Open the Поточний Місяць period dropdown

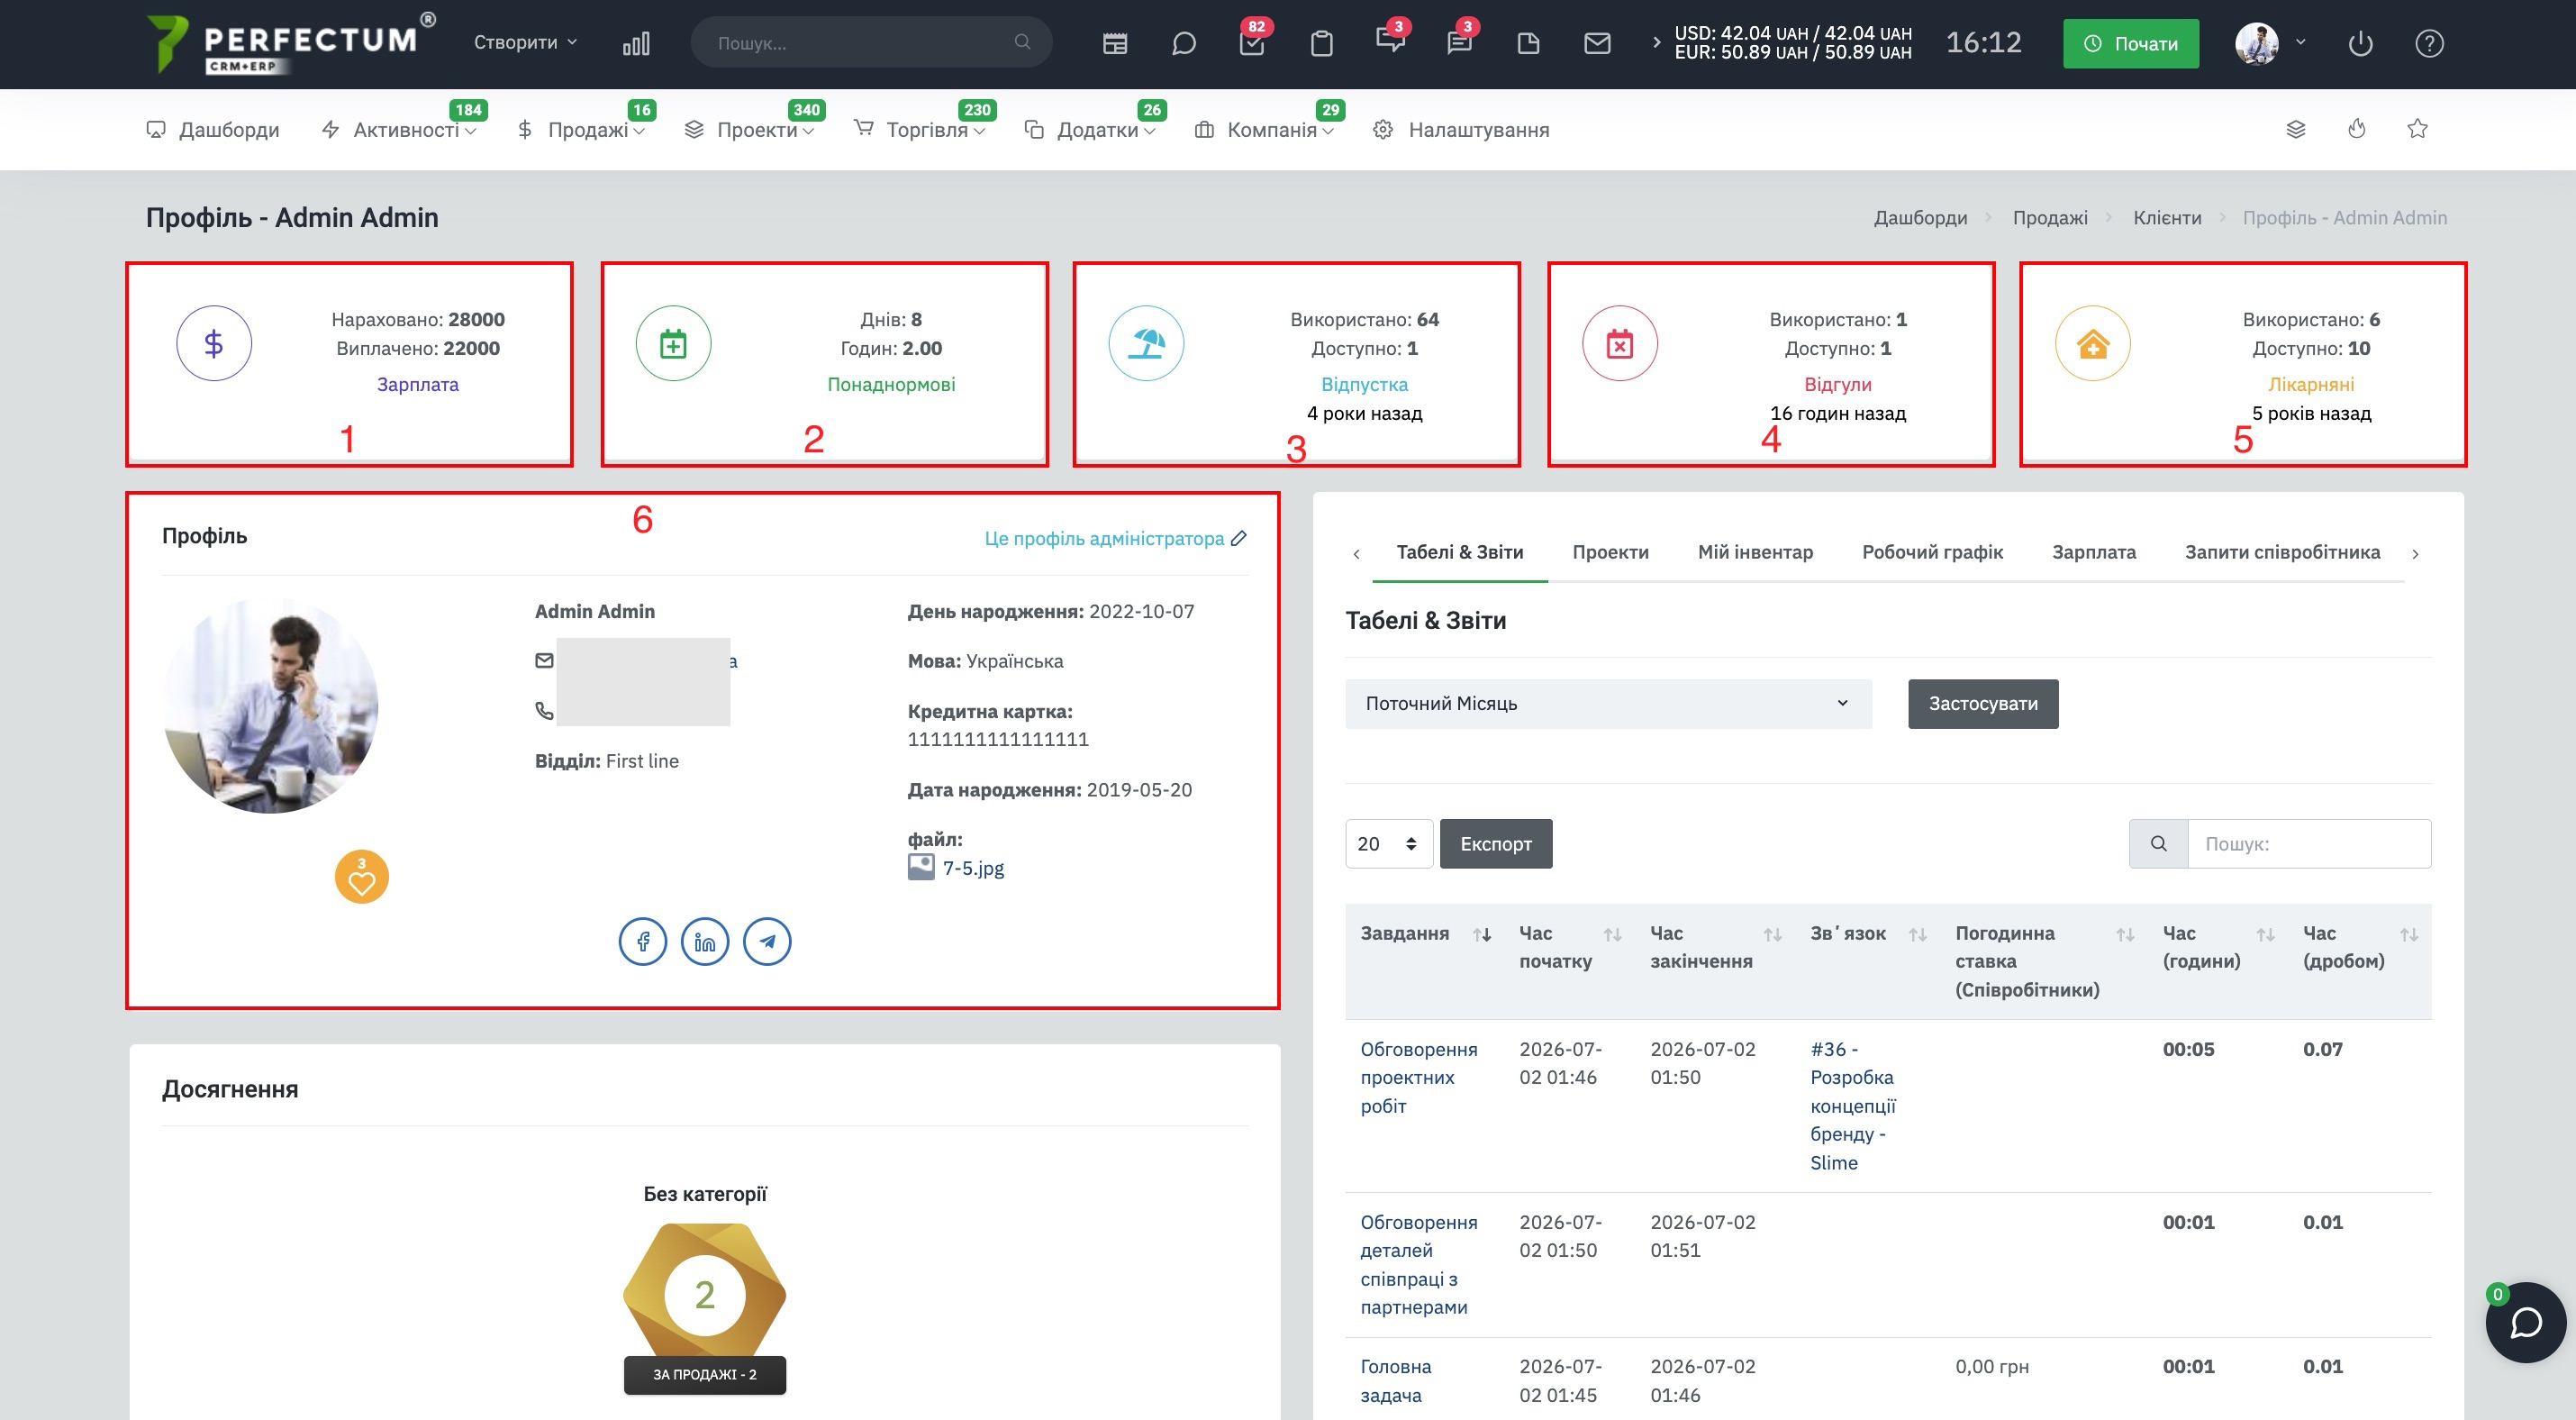pos(1608,704)
